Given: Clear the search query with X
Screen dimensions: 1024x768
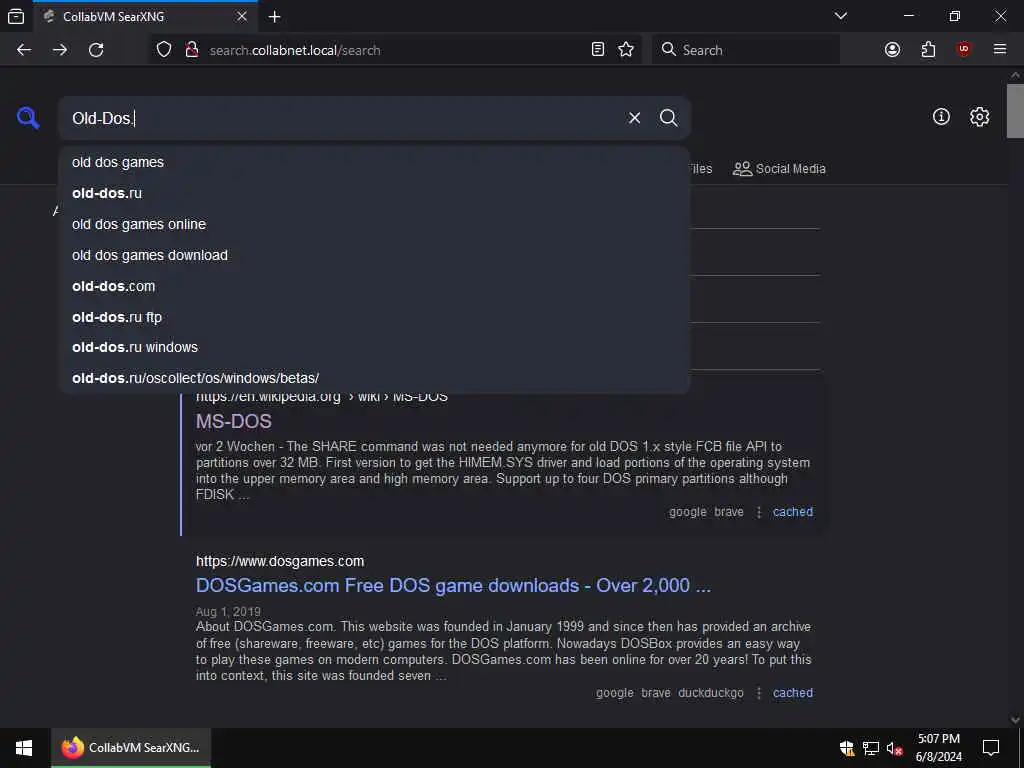Looking at the screenshot, I should click(634, 118).
